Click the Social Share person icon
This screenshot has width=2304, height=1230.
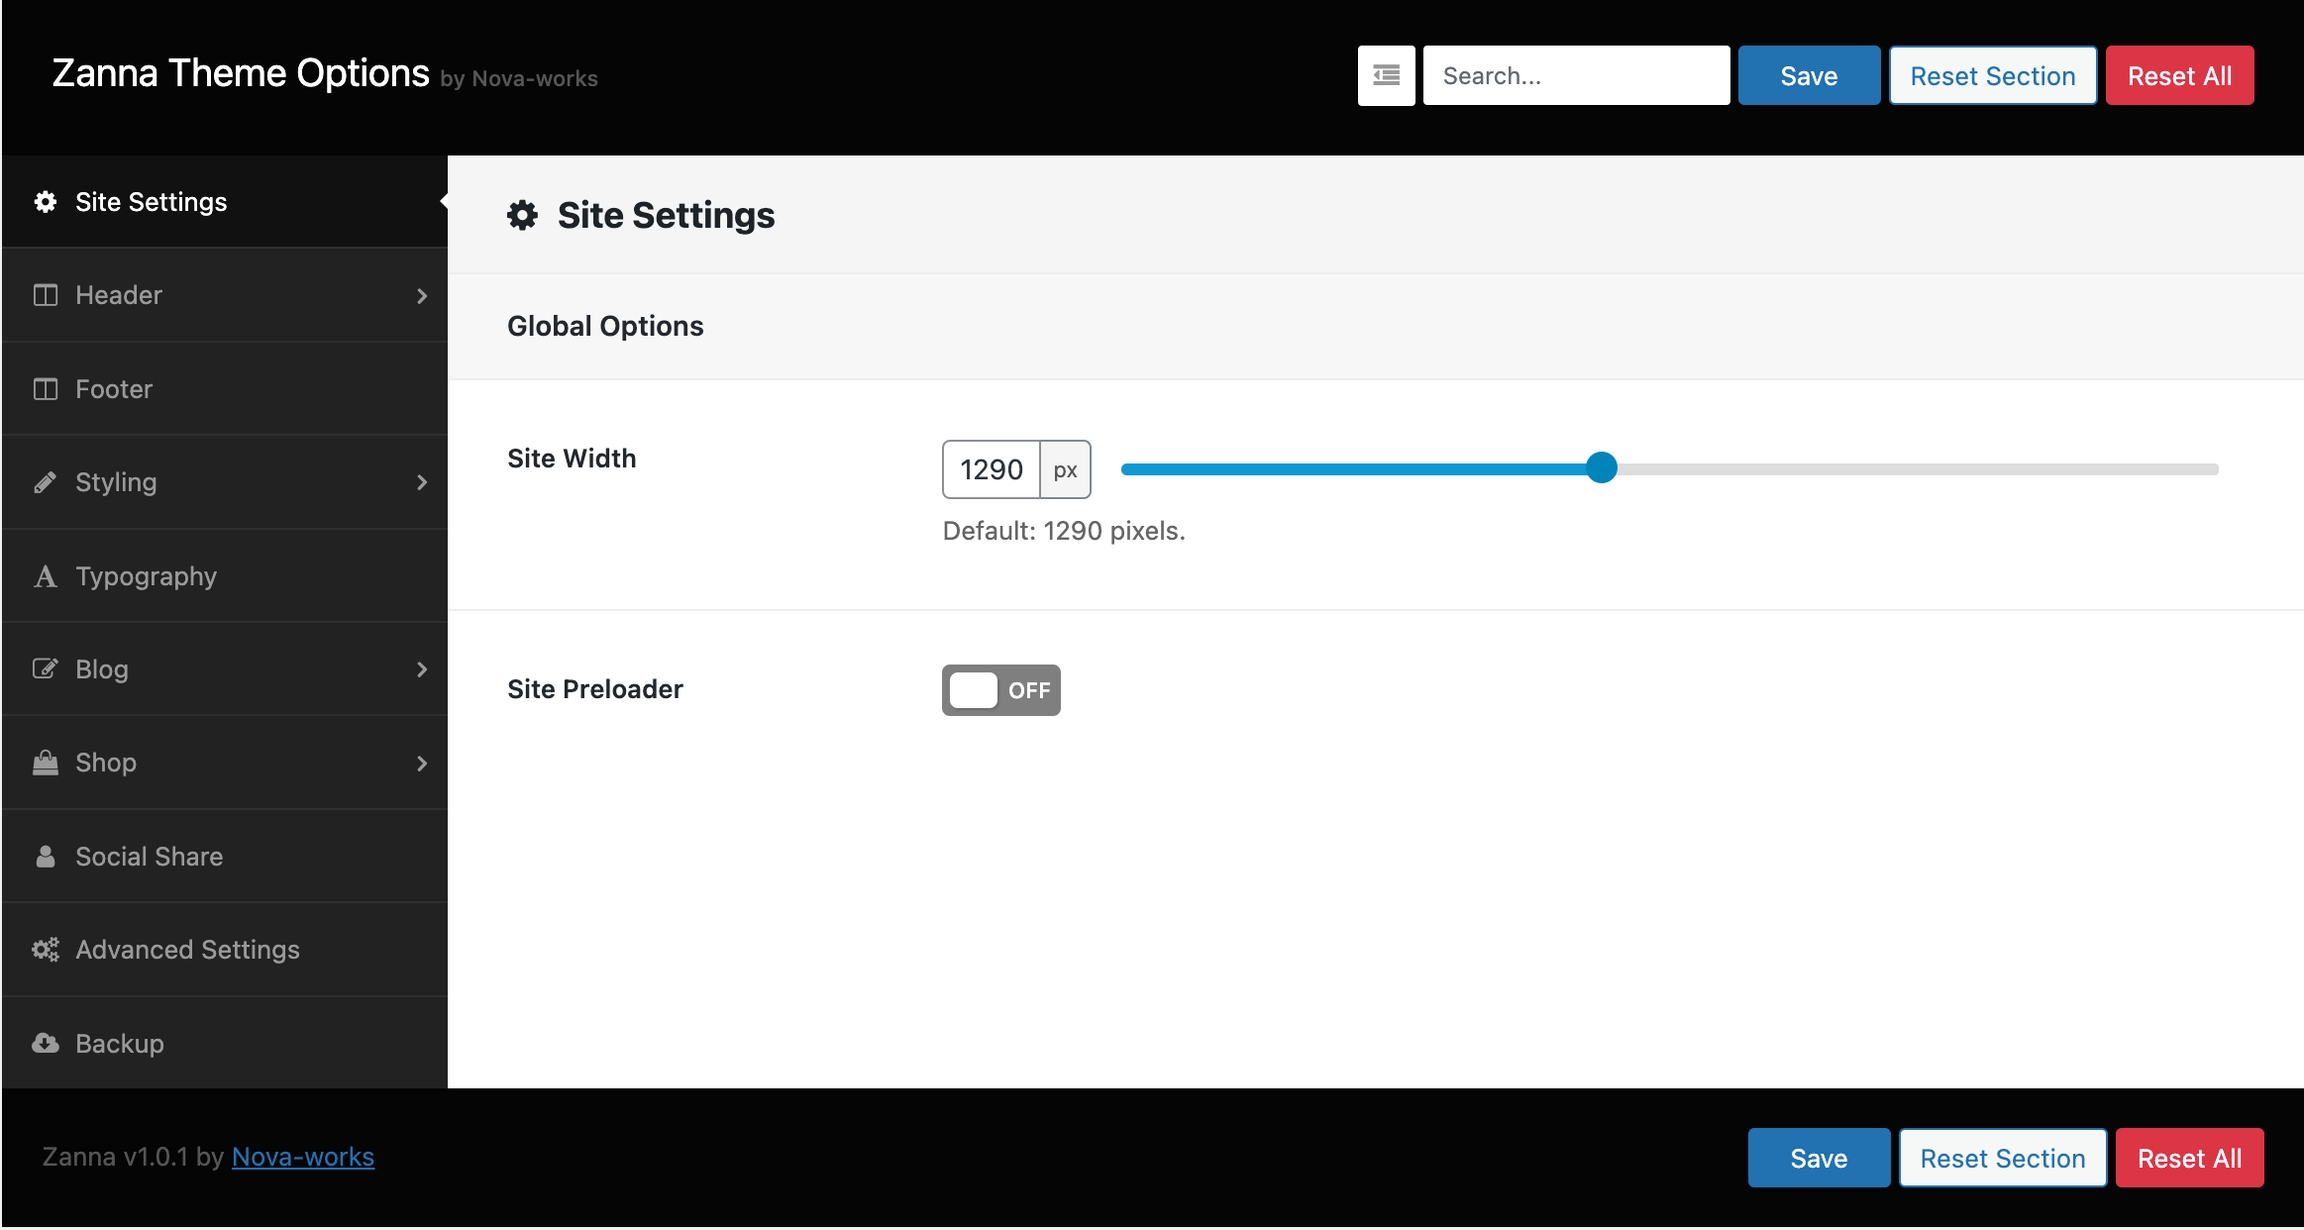coord(45,856)
